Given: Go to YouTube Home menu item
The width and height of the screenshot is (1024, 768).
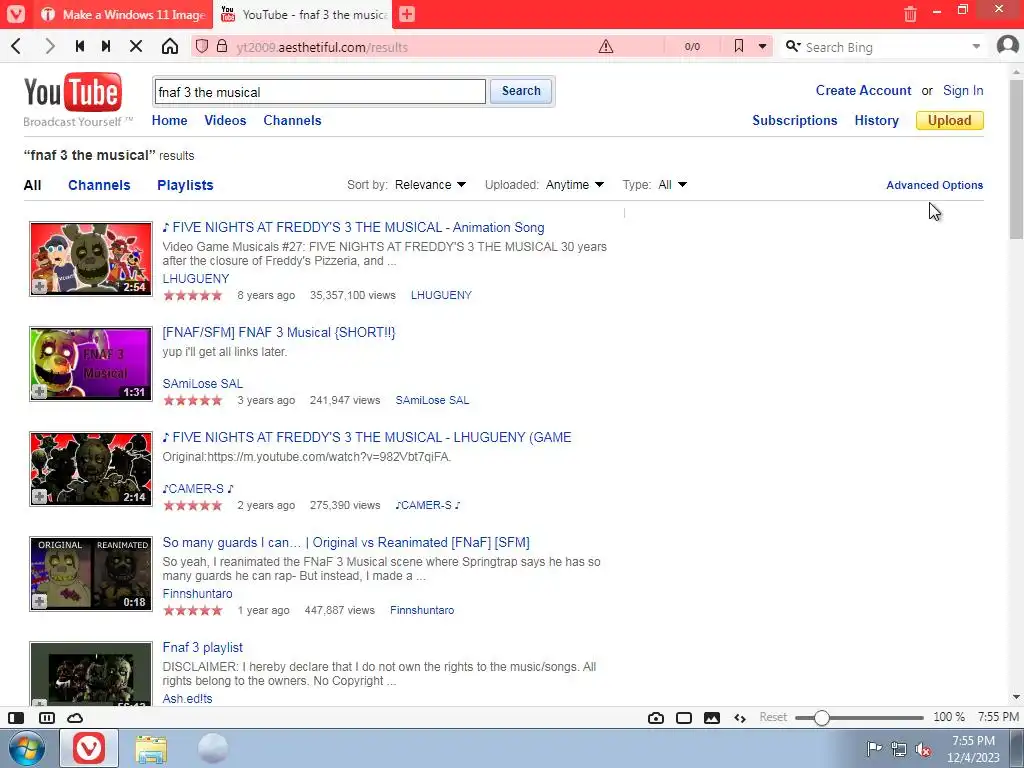Looking at the screenshot, I should (x=169, y=120).
